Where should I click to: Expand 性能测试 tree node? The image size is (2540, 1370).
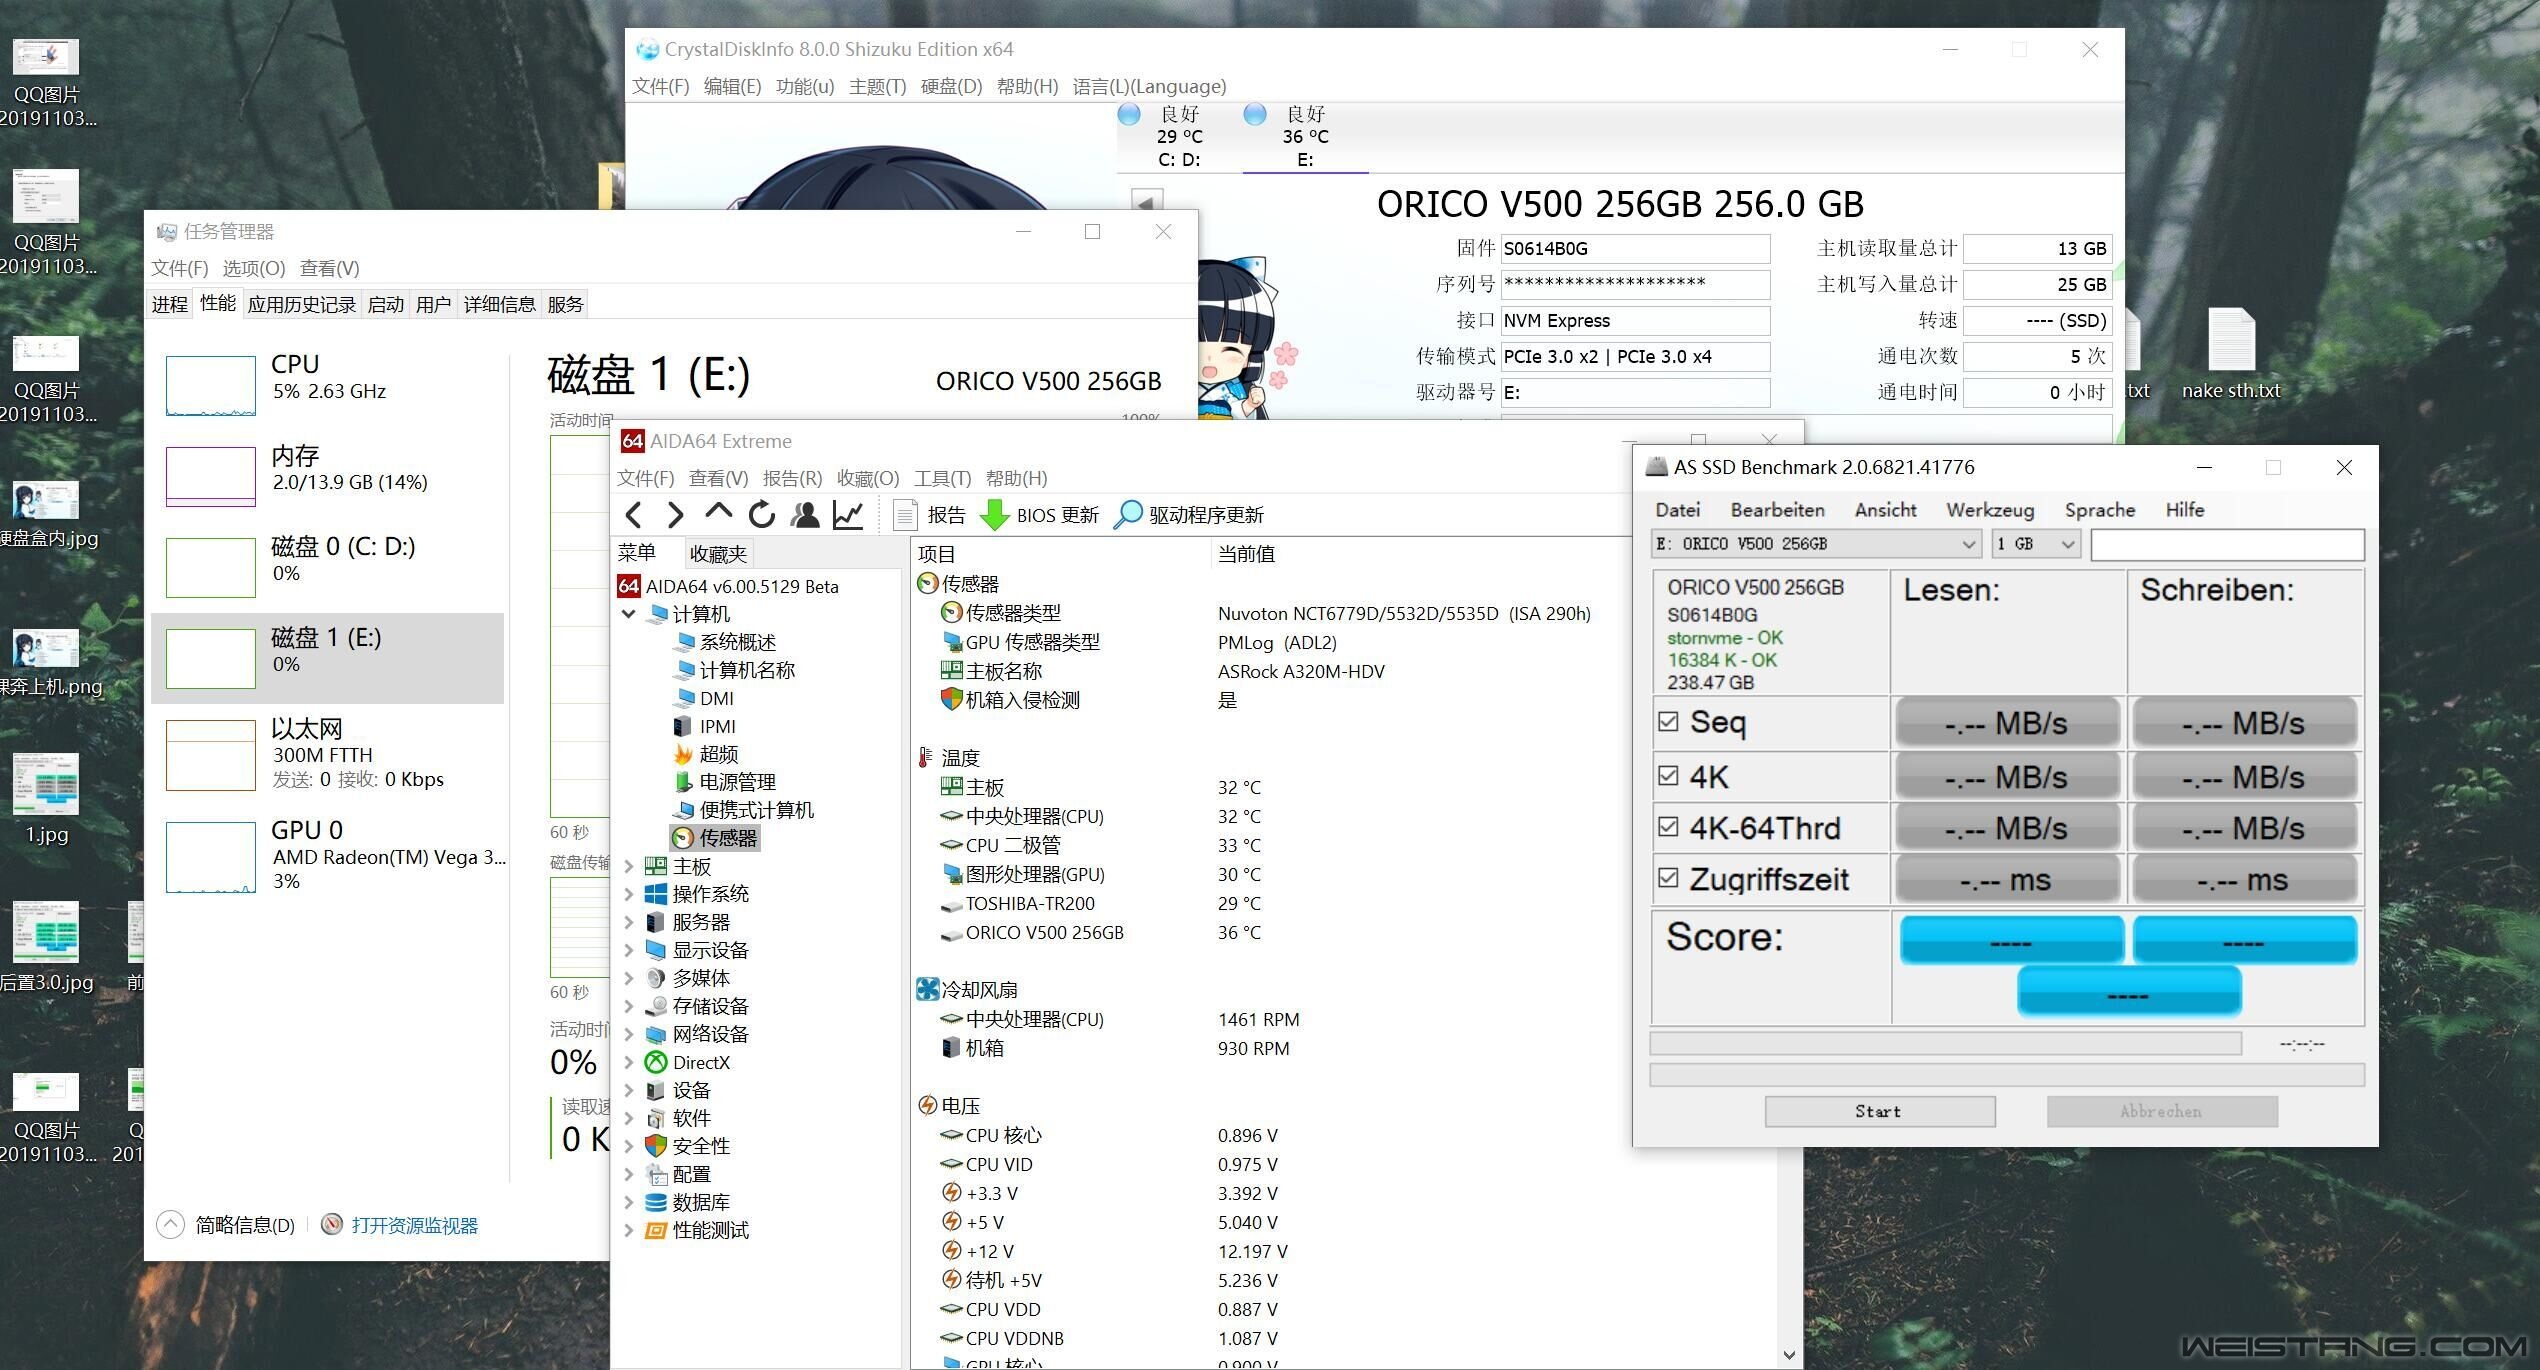(629, 1230)
